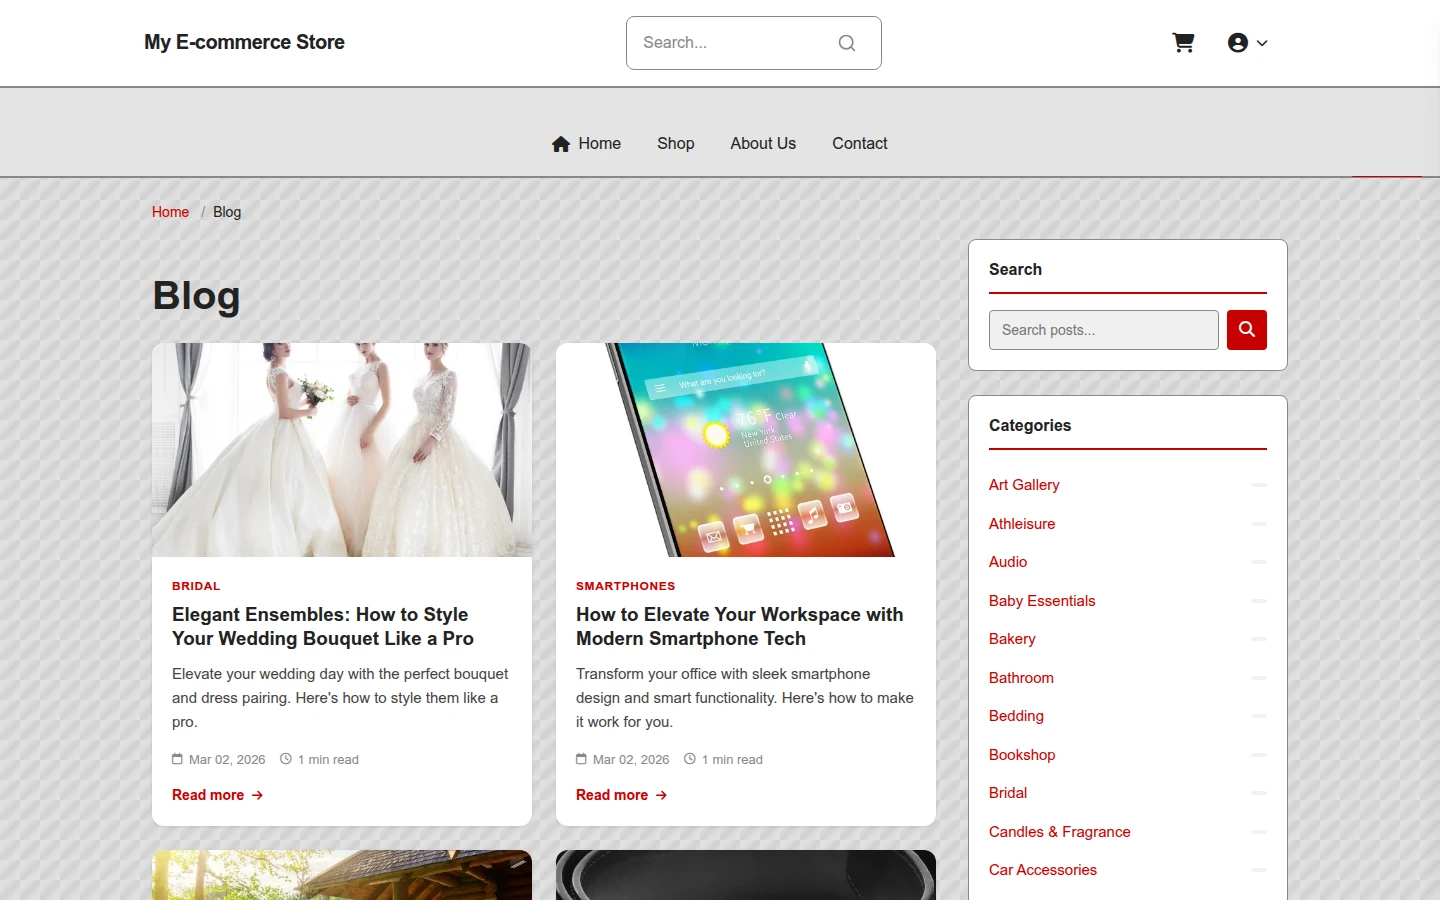This screenshot has height=900, width=1440.
Task: Open the smartphone post image
Action: [x=746, y=450]
